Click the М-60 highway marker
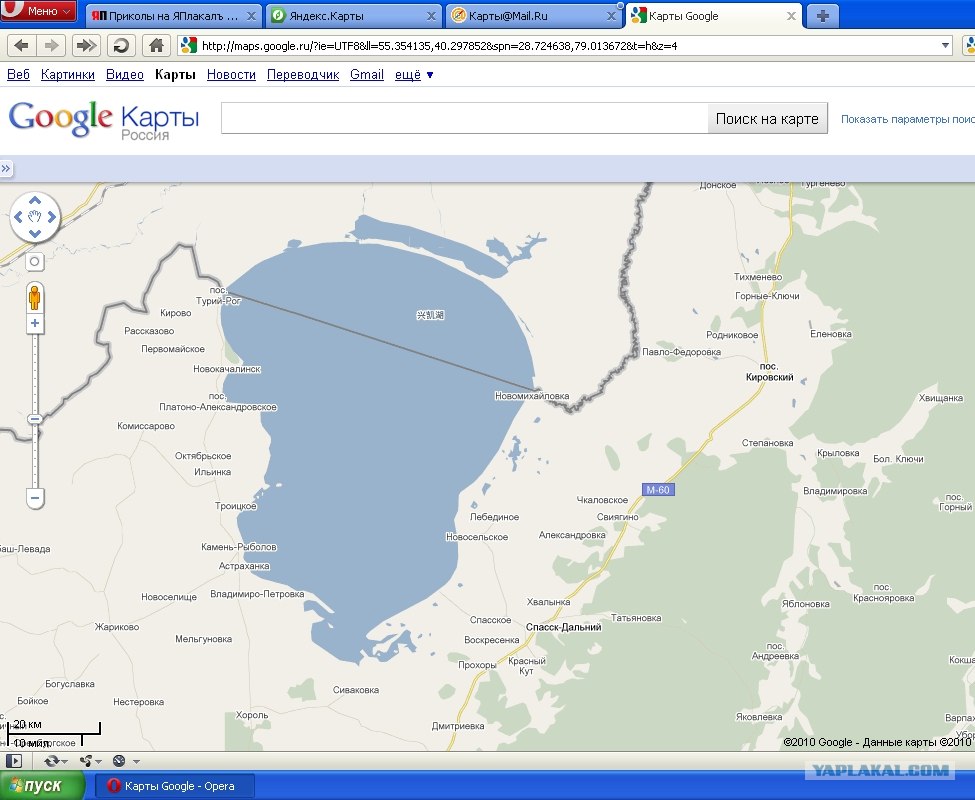975x800 pixels. [x=658, y=490]
